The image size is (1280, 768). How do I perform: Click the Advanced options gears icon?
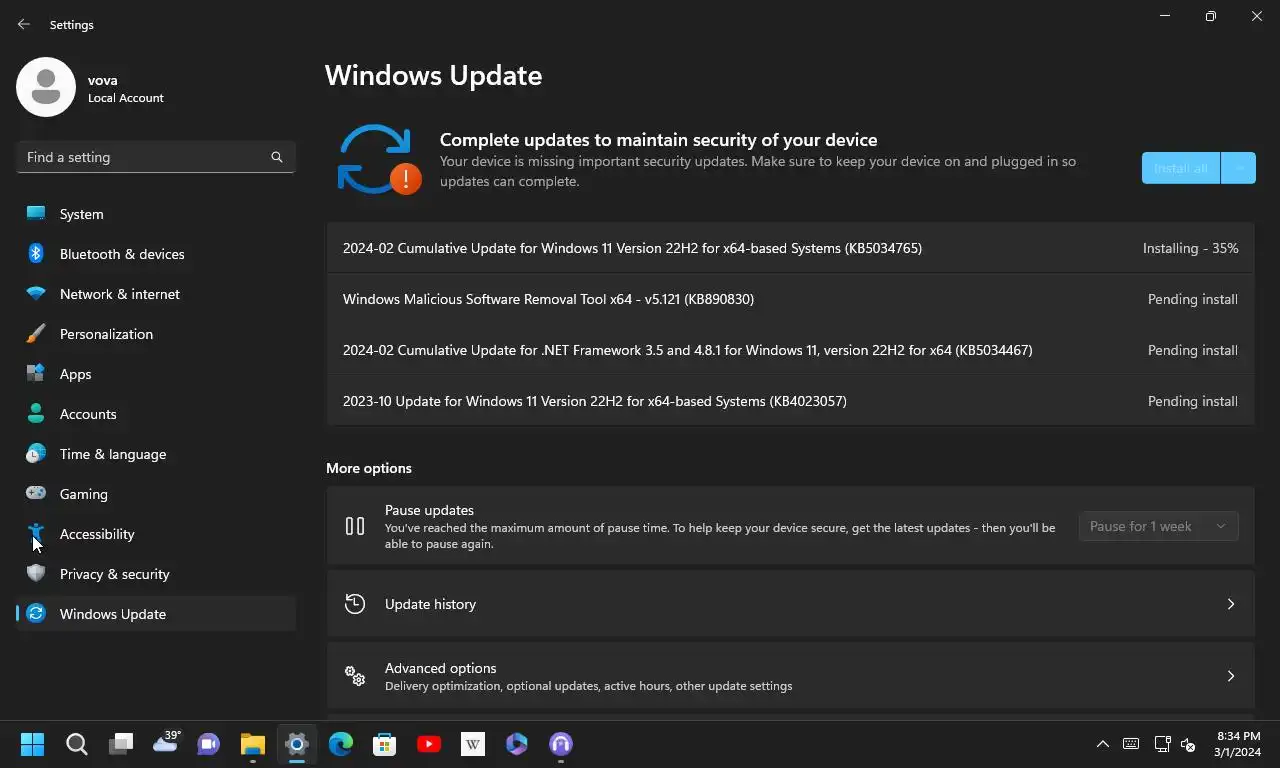point(355,676)
